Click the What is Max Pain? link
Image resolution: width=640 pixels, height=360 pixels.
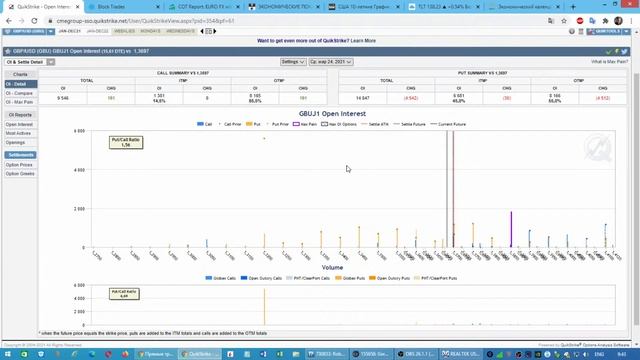click(x=609, y=62)
